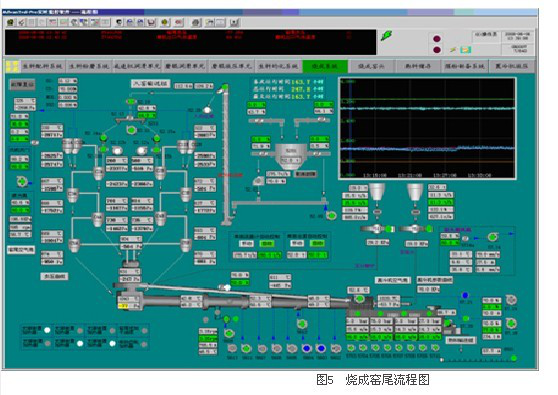The image size is (558, 395).
Task: Click the cyan envelope icon near status lights
Action: (x=465, y=50)
